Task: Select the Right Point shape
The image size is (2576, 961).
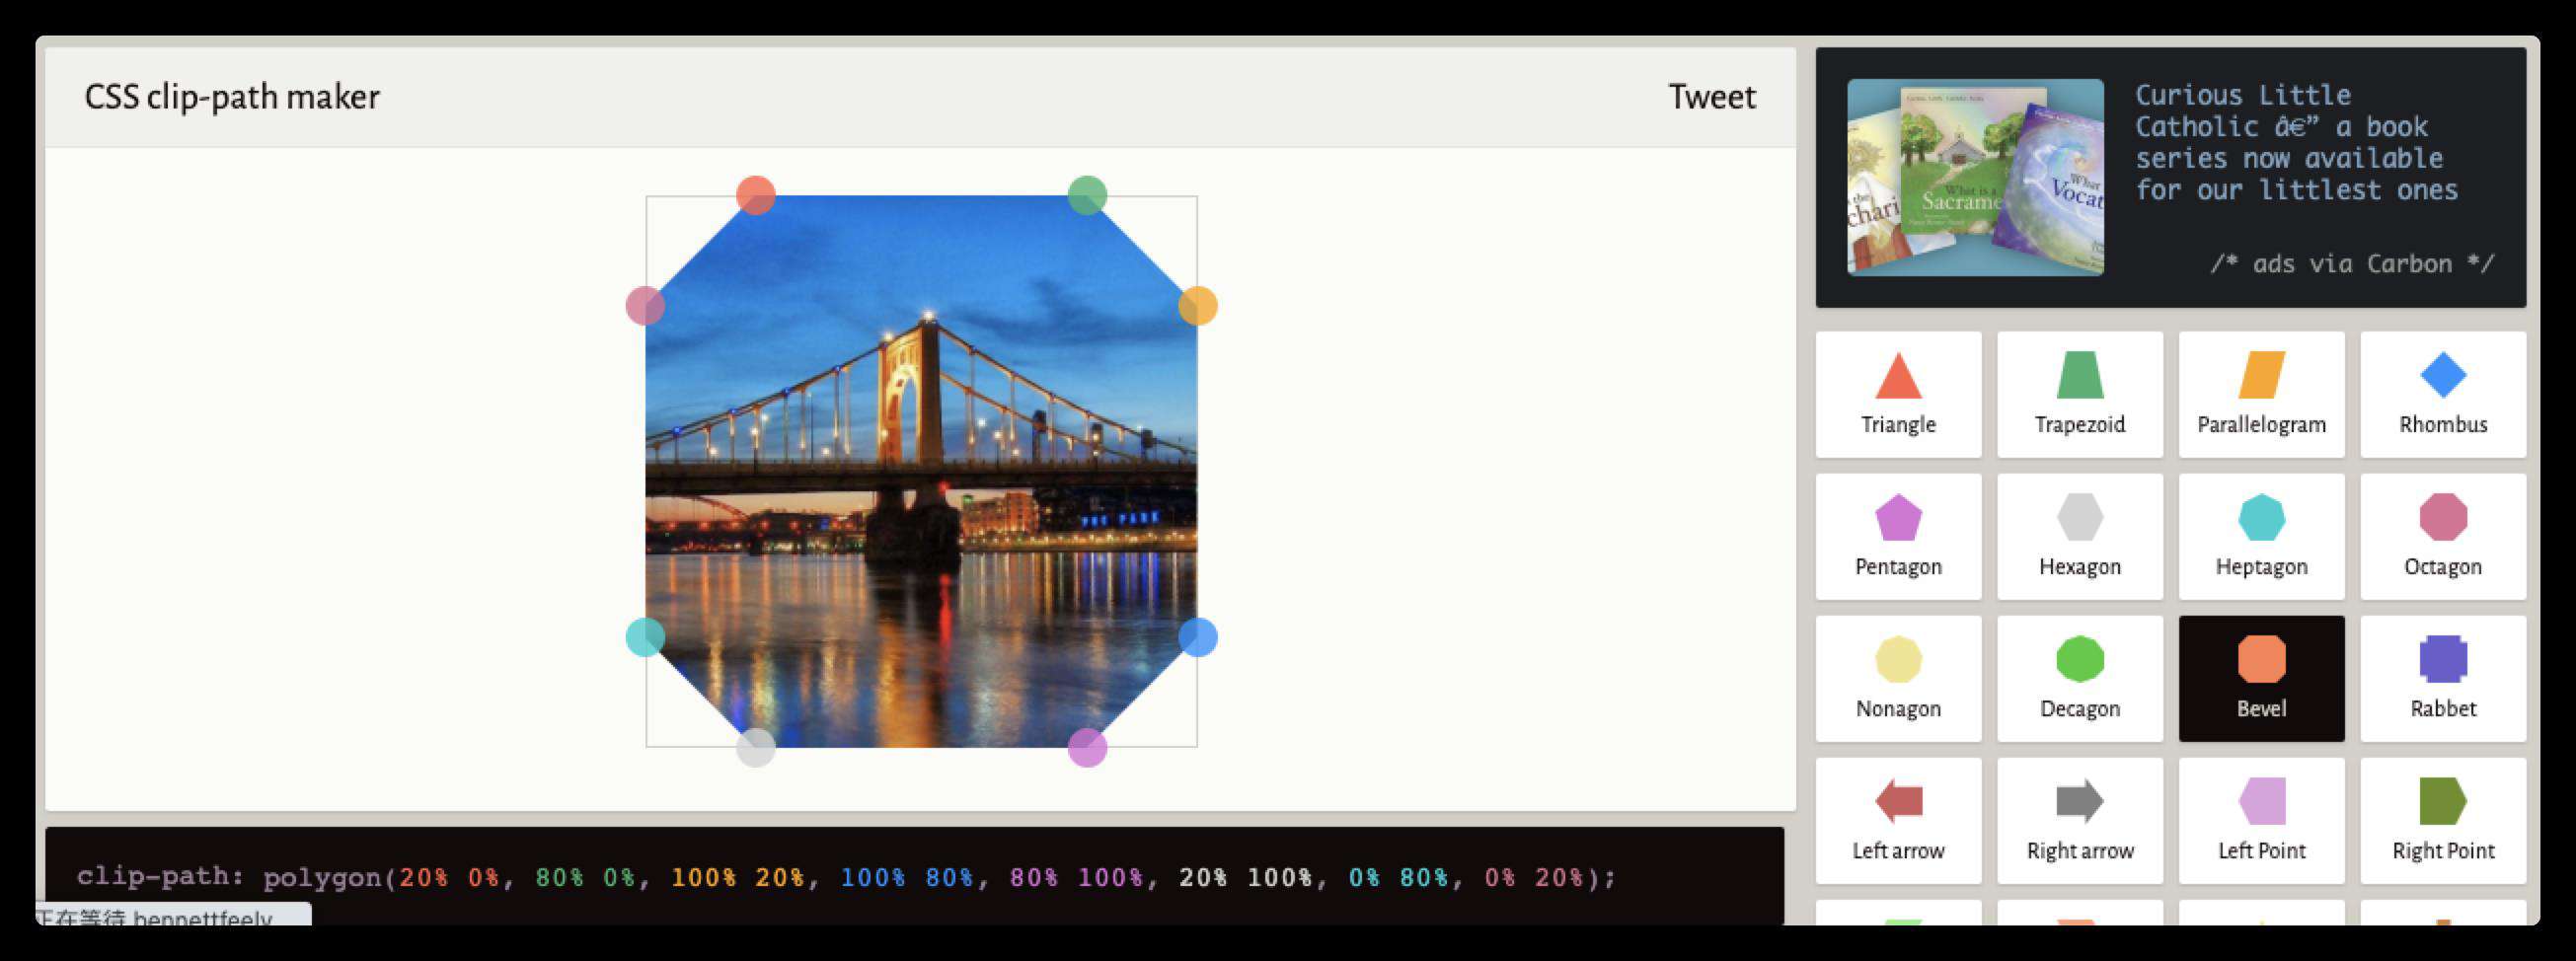Action: [2443, 821]
